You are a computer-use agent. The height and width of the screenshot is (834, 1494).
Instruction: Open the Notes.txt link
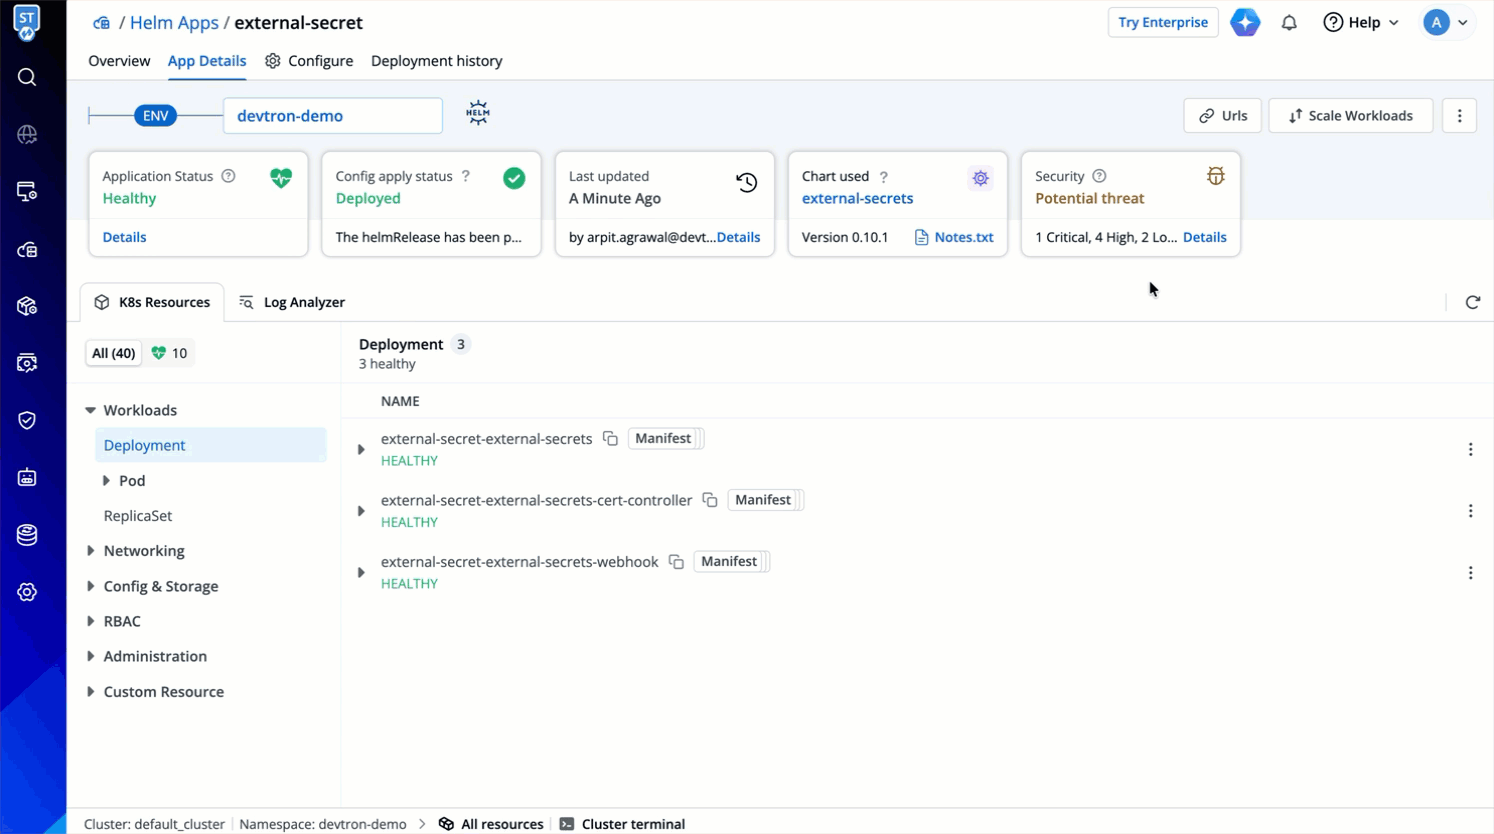[x=963, y=237]
